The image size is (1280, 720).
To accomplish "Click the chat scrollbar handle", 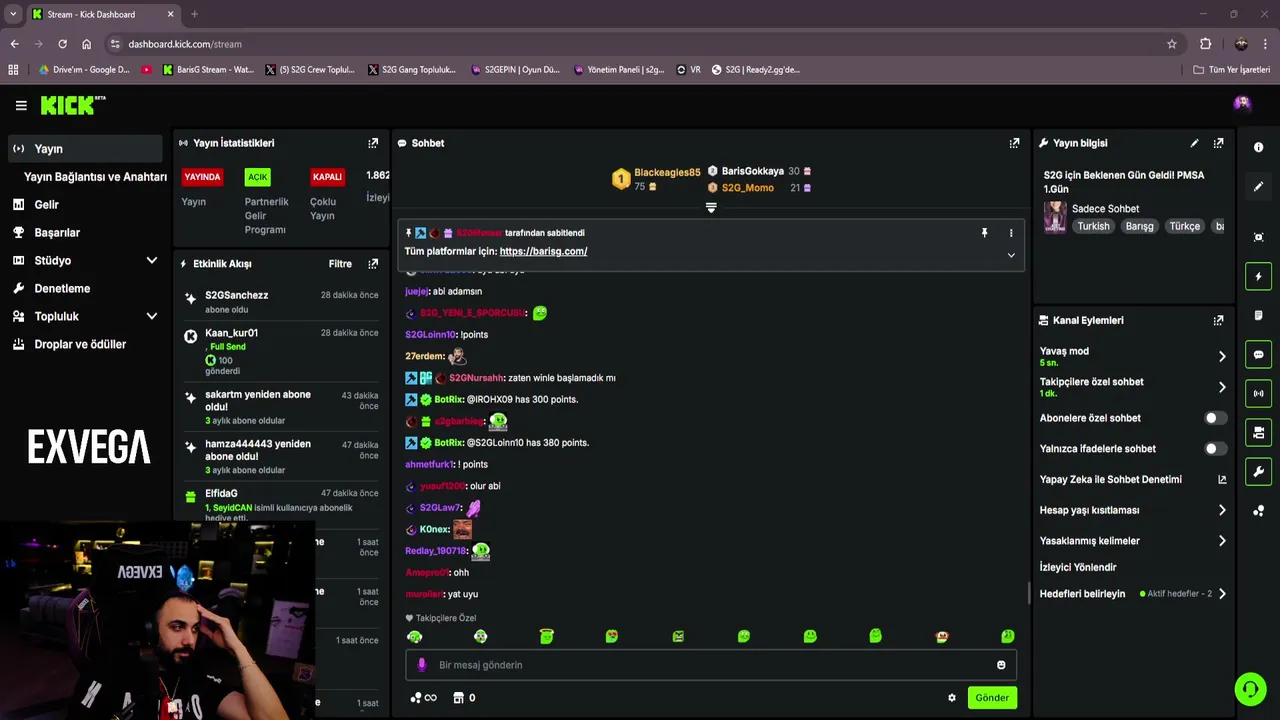I will coord(1029,593).
